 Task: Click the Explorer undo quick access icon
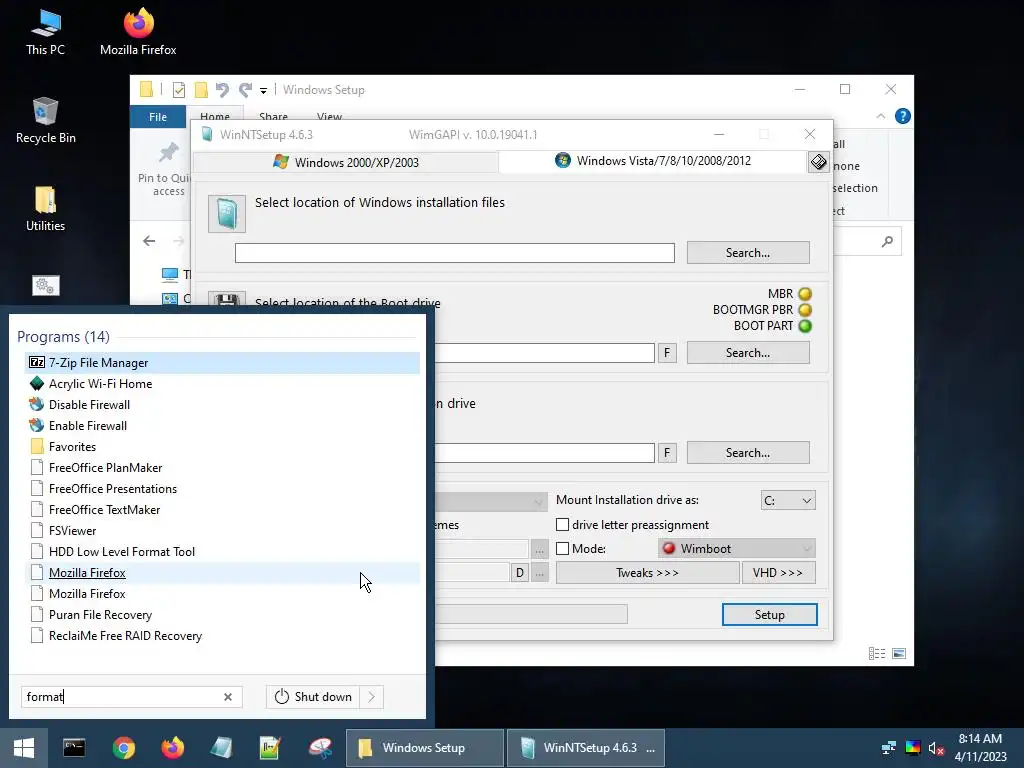tap(222, 90)
